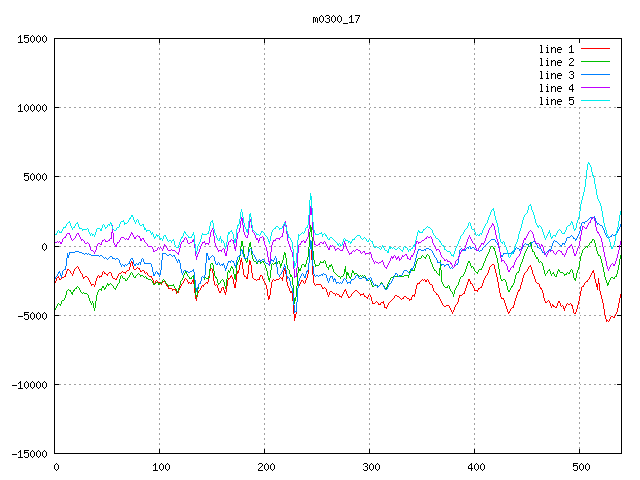Select the -5000 y-axis tick label

point(31,316)
